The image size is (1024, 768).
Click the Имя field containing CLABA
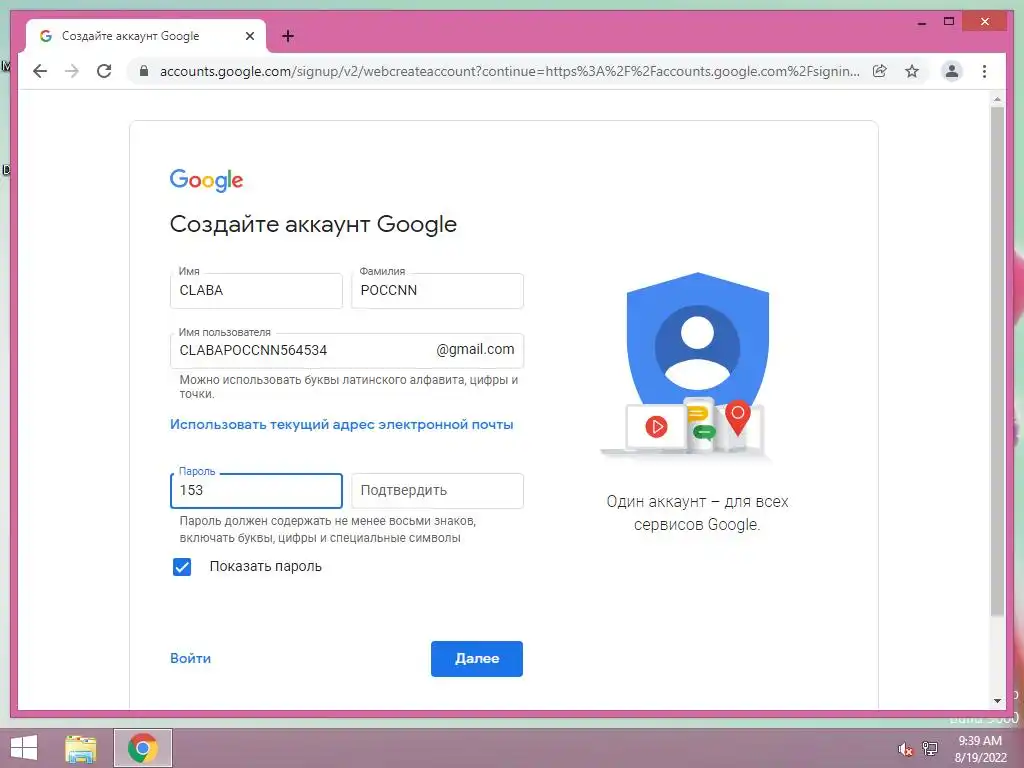pos(256,291)
